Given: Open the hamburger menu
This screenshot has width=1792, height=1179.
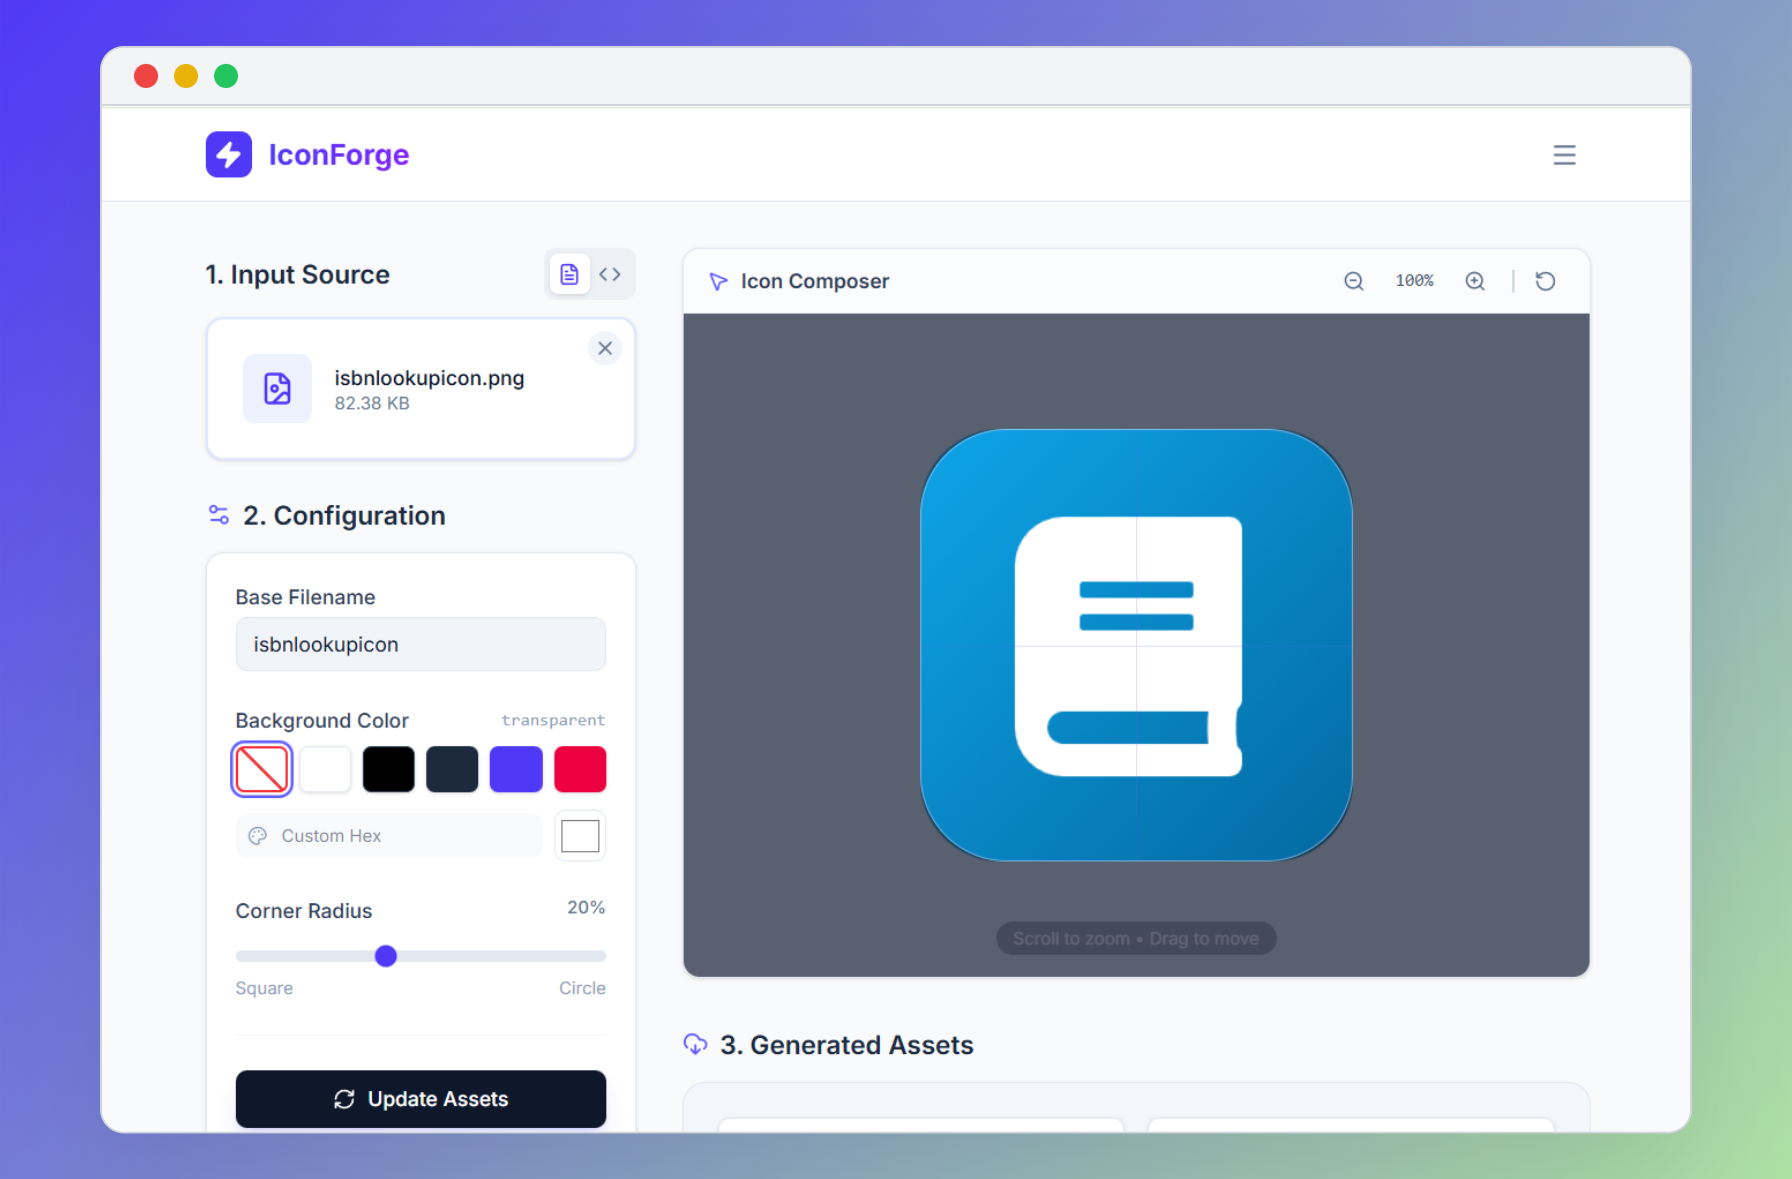Looking at the screenshot, I should coord(1564,155).
